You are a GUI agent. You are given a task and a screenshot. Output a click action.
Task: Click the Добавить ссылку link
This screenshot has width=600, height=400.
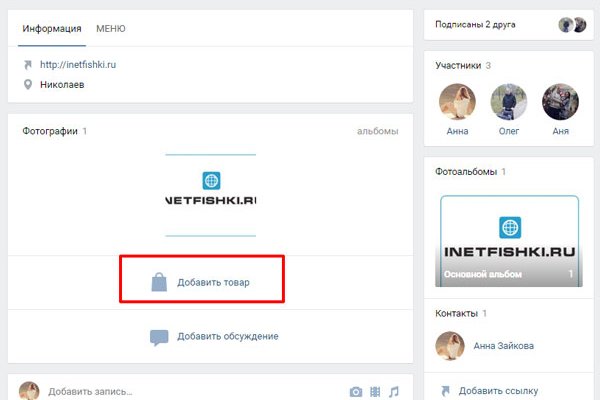coord(502,390)
